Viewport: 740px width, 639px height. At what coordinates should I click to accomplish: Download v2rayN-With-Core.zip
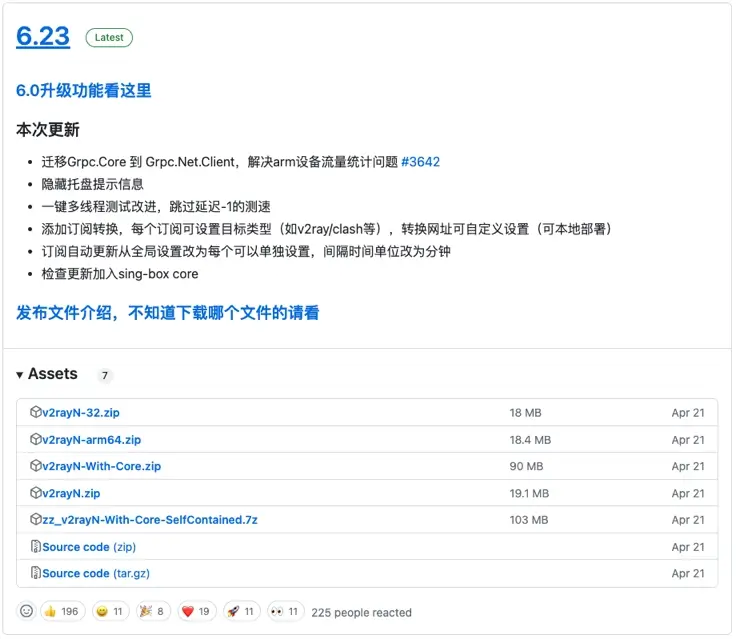(101, 466)
